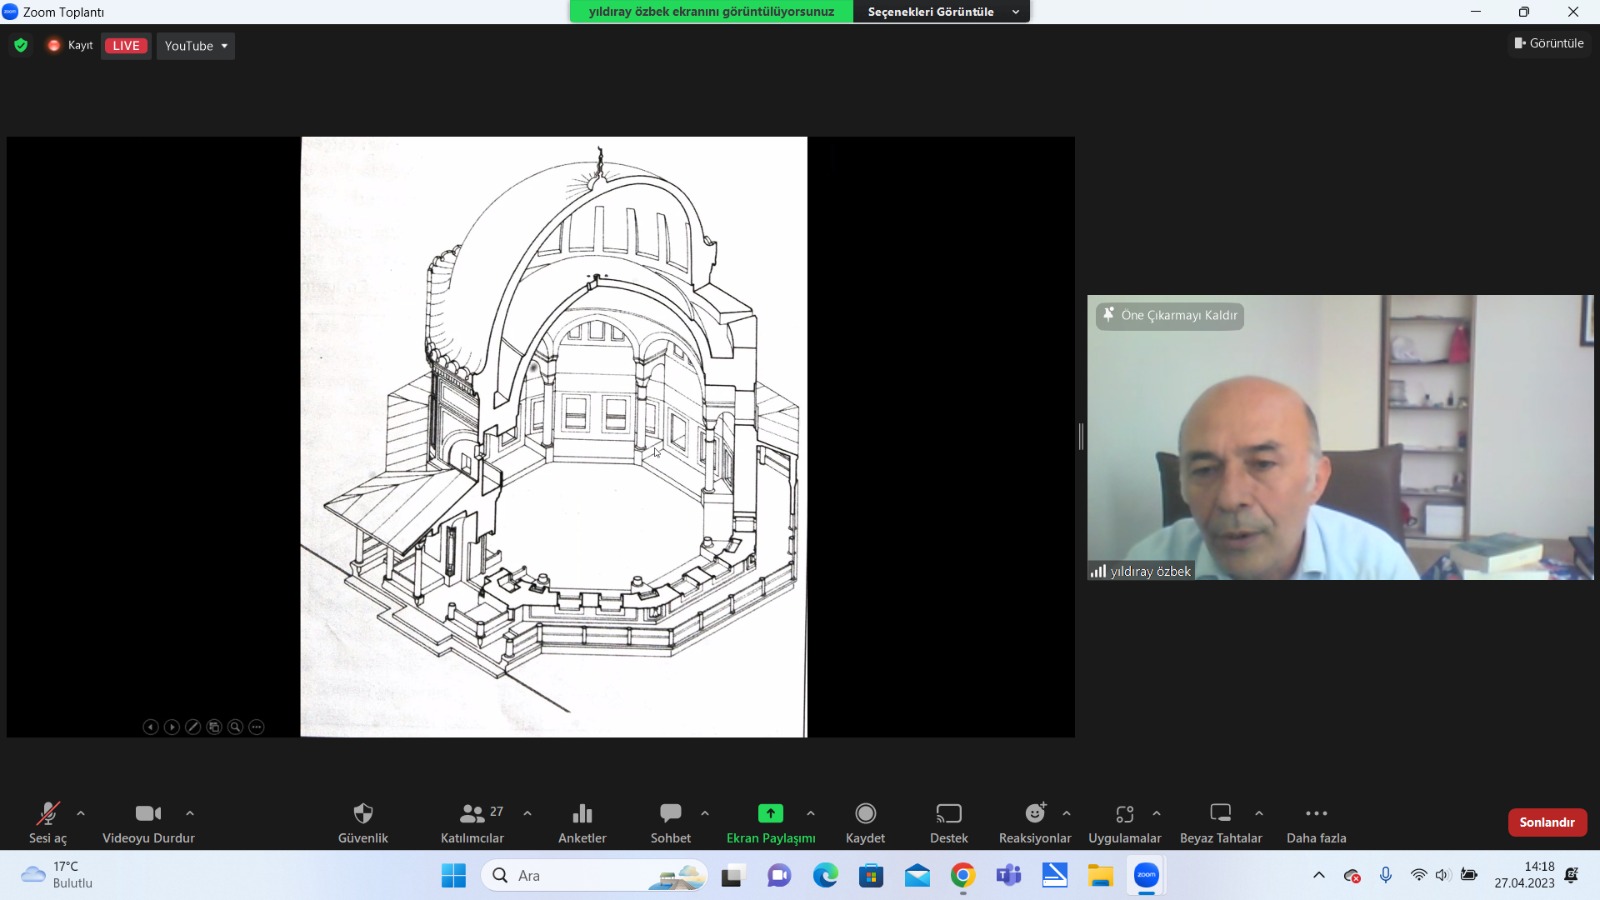
Task: Open Microsoft Edge from taskbar
Action: (x=825, y=876)
